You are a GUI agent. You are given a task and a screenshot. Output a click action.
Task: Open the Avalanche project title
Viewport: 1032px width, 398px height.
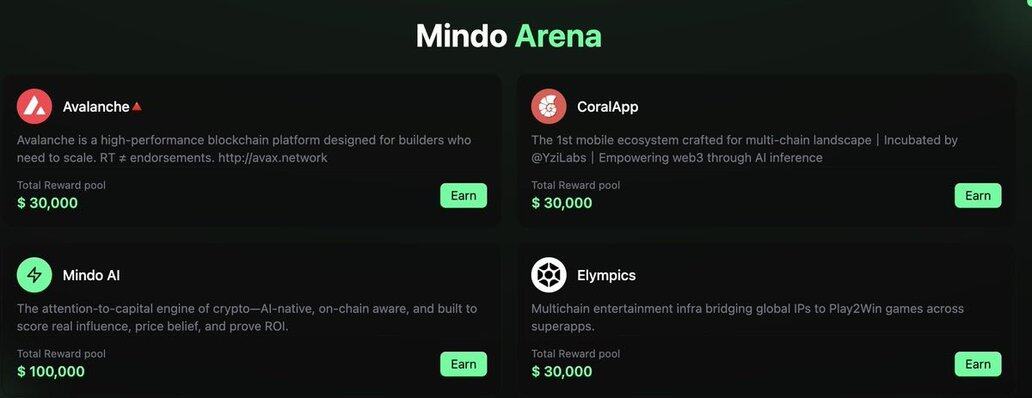click(x=96, y=107)
